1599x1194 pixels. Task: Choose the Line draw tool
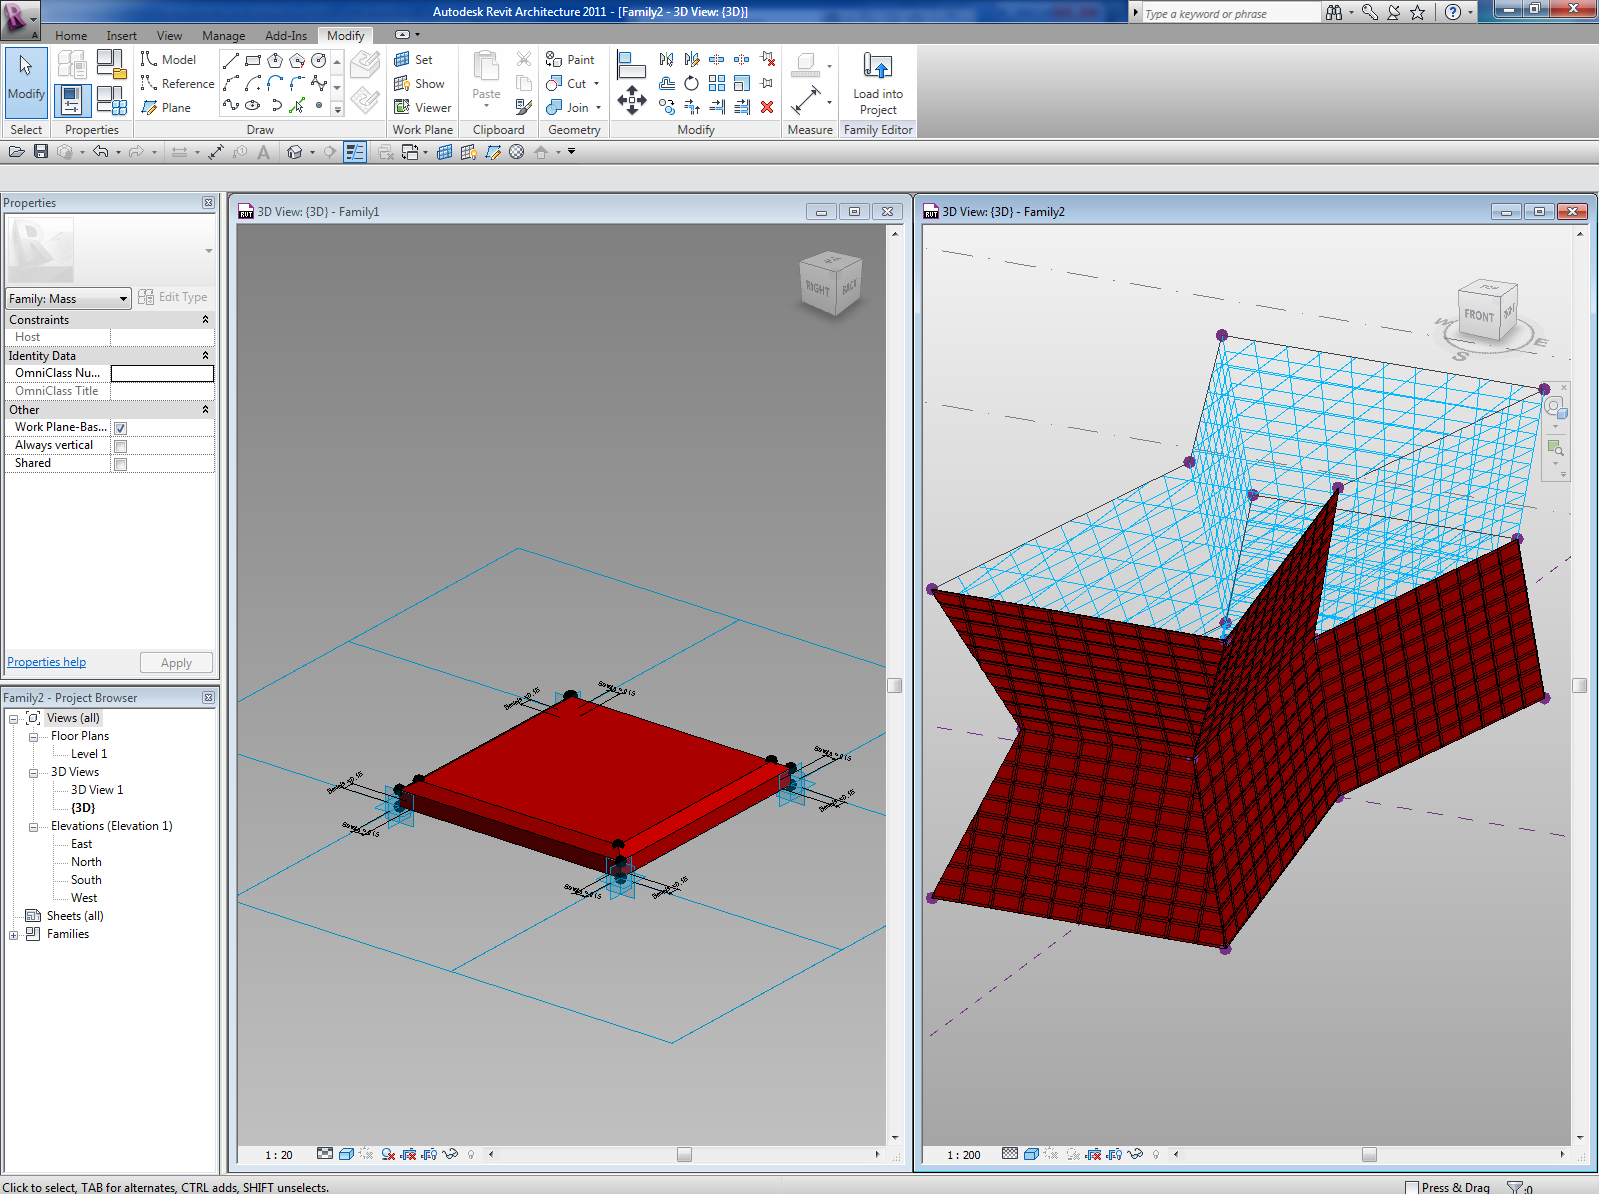point(231,60)
